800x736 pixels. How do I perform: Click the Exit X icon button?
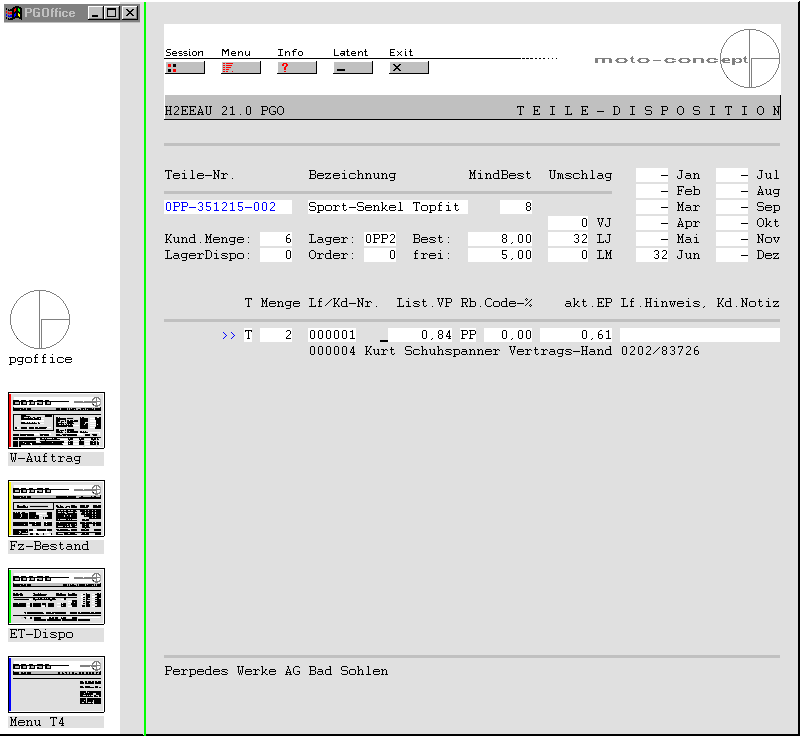[408, 68]
